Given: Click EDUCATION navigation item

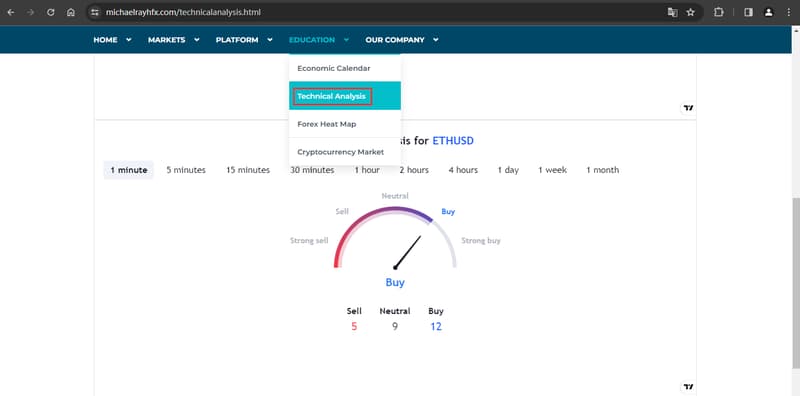Looking at the screenshot, I should pos(312,40).
